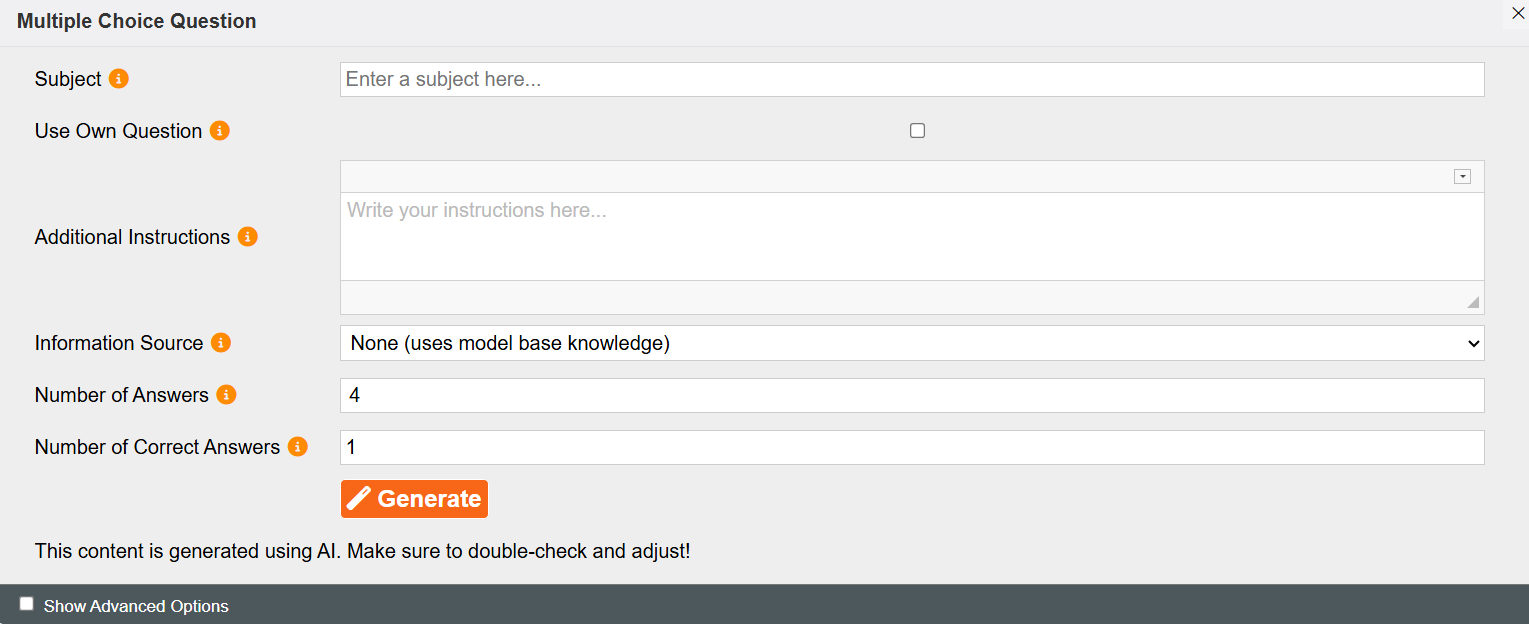The width and height of the screenshot is (1529, 624).
Task: Open the Information Source dropdown
Action: click(x=912, y=343)
